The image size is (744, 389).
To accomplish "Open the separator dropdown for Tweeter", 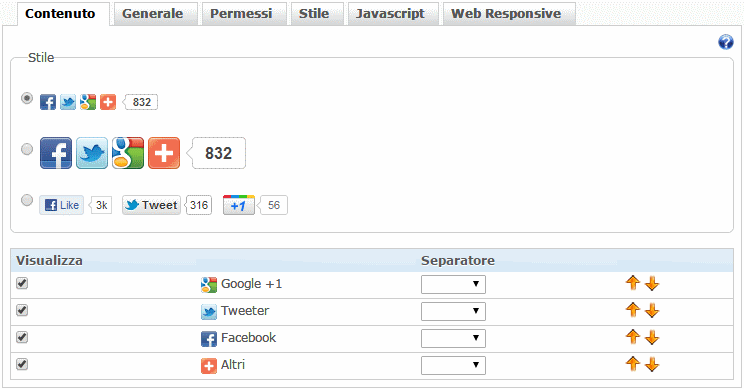I will point(453,311).
